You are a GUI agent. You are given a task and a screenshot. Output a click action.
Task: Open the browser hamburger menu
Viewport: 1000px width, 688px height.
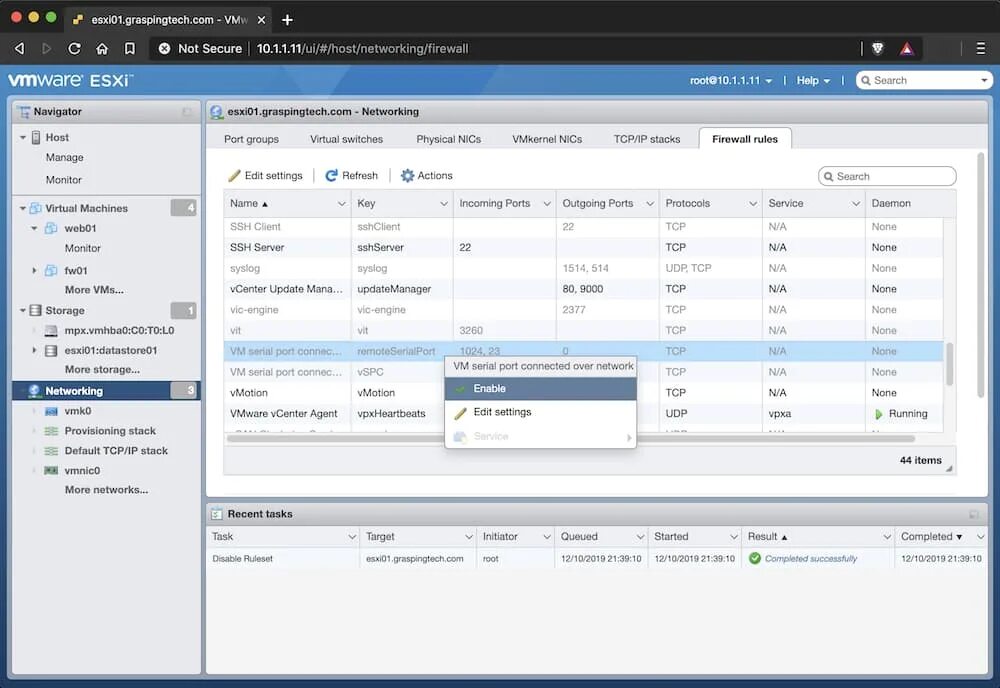coord(981,48)
